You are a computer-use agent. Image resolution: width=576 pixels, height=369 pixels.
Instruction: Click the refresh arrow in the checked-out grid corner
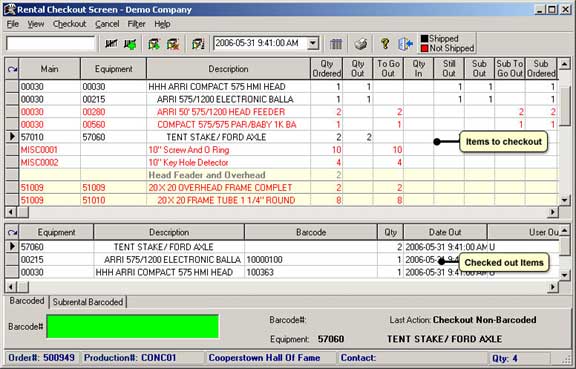click(12, 232)
